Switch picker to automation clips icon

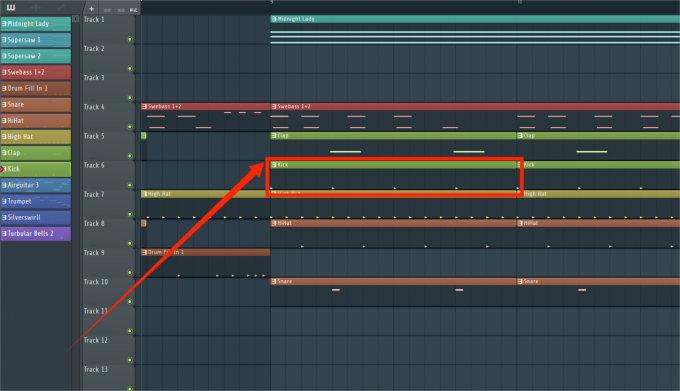coord(61,7)
